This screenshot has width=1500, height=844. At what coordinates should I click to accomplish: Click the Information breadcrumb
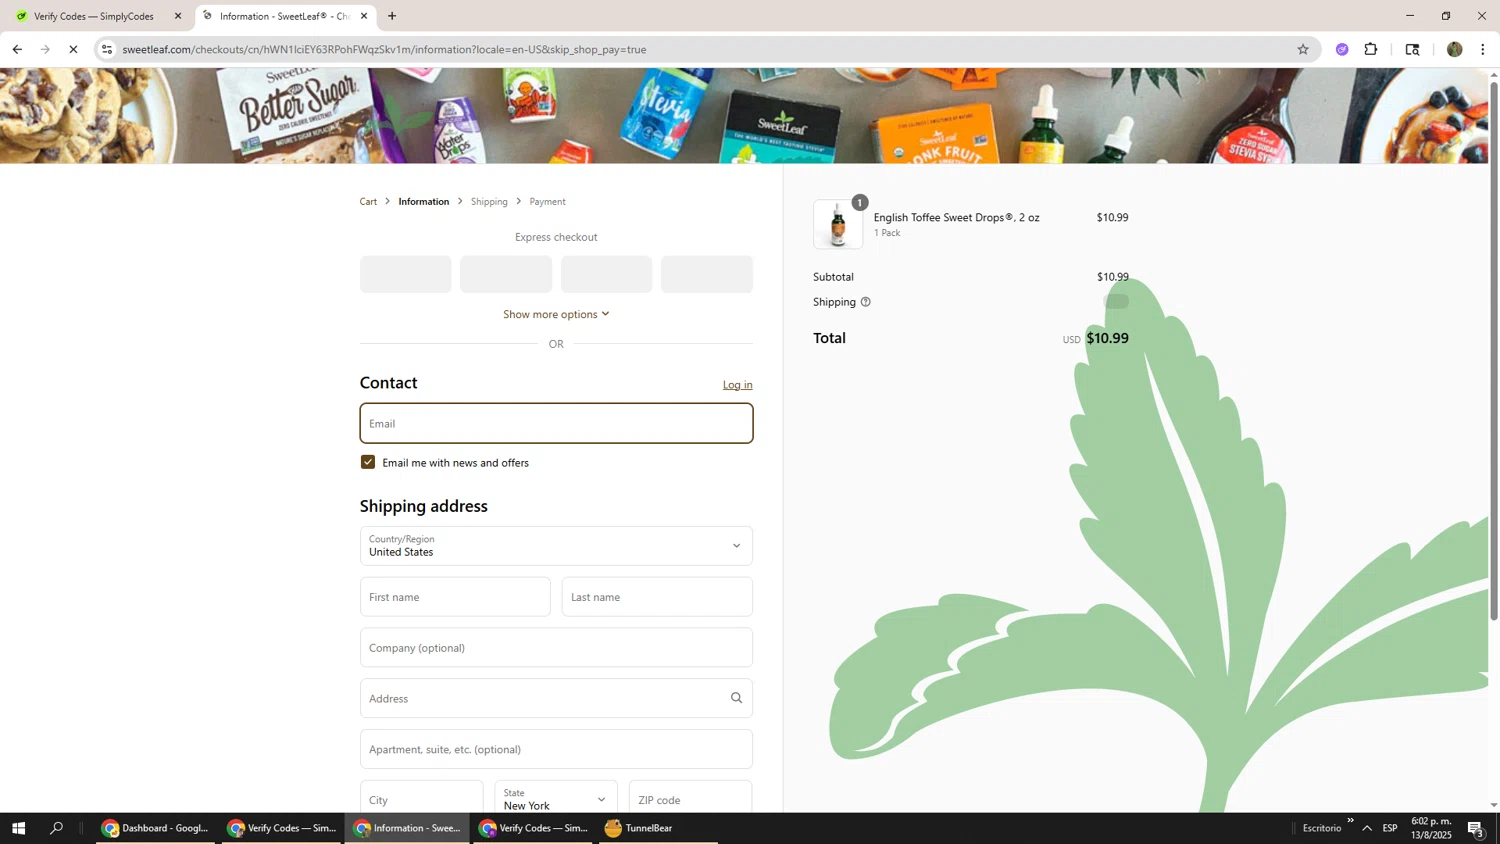point(424,202)
